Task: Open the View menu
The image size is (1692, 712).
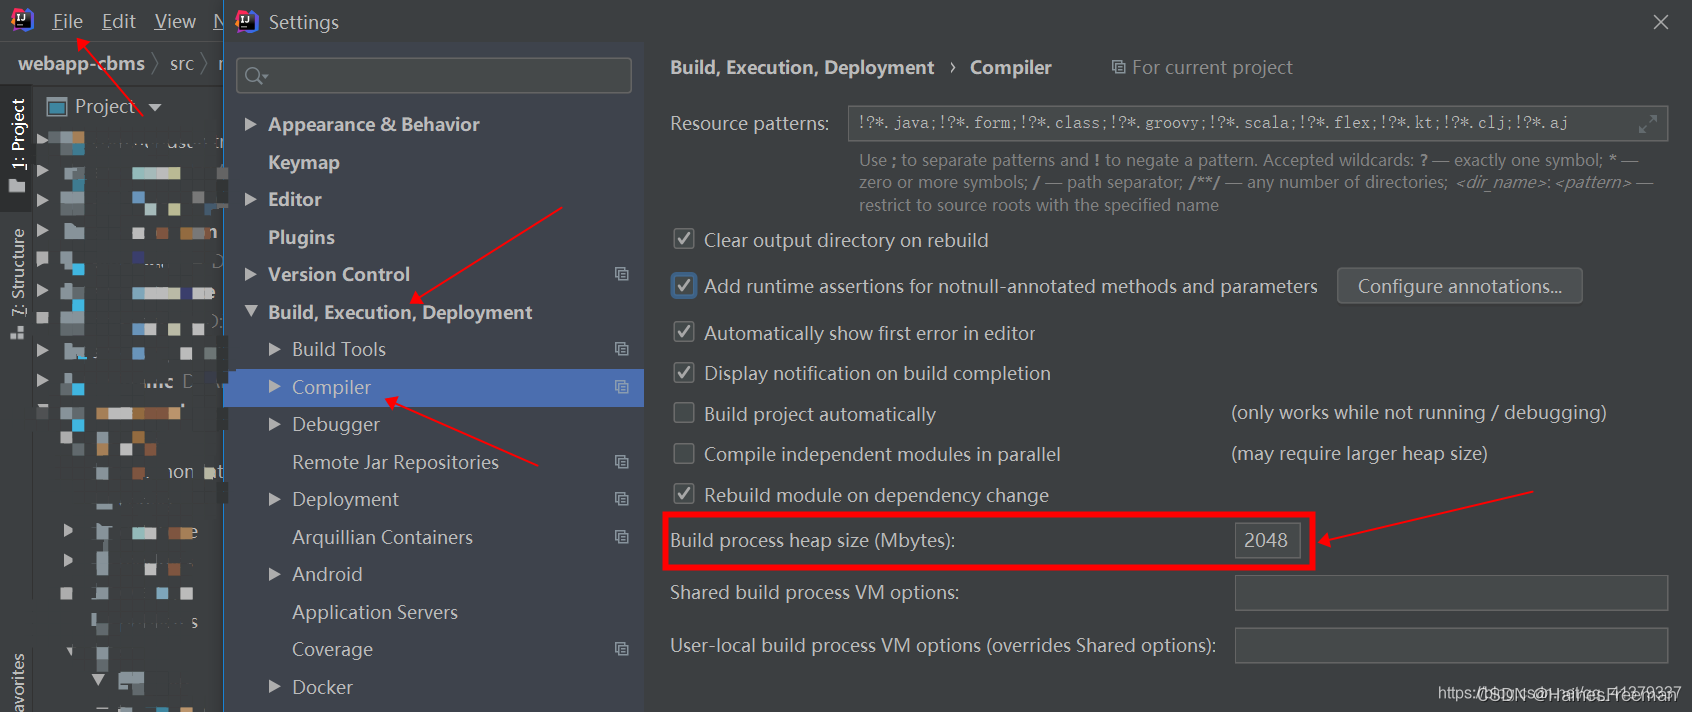Action: pyautogui.click(x=175, y=21)
